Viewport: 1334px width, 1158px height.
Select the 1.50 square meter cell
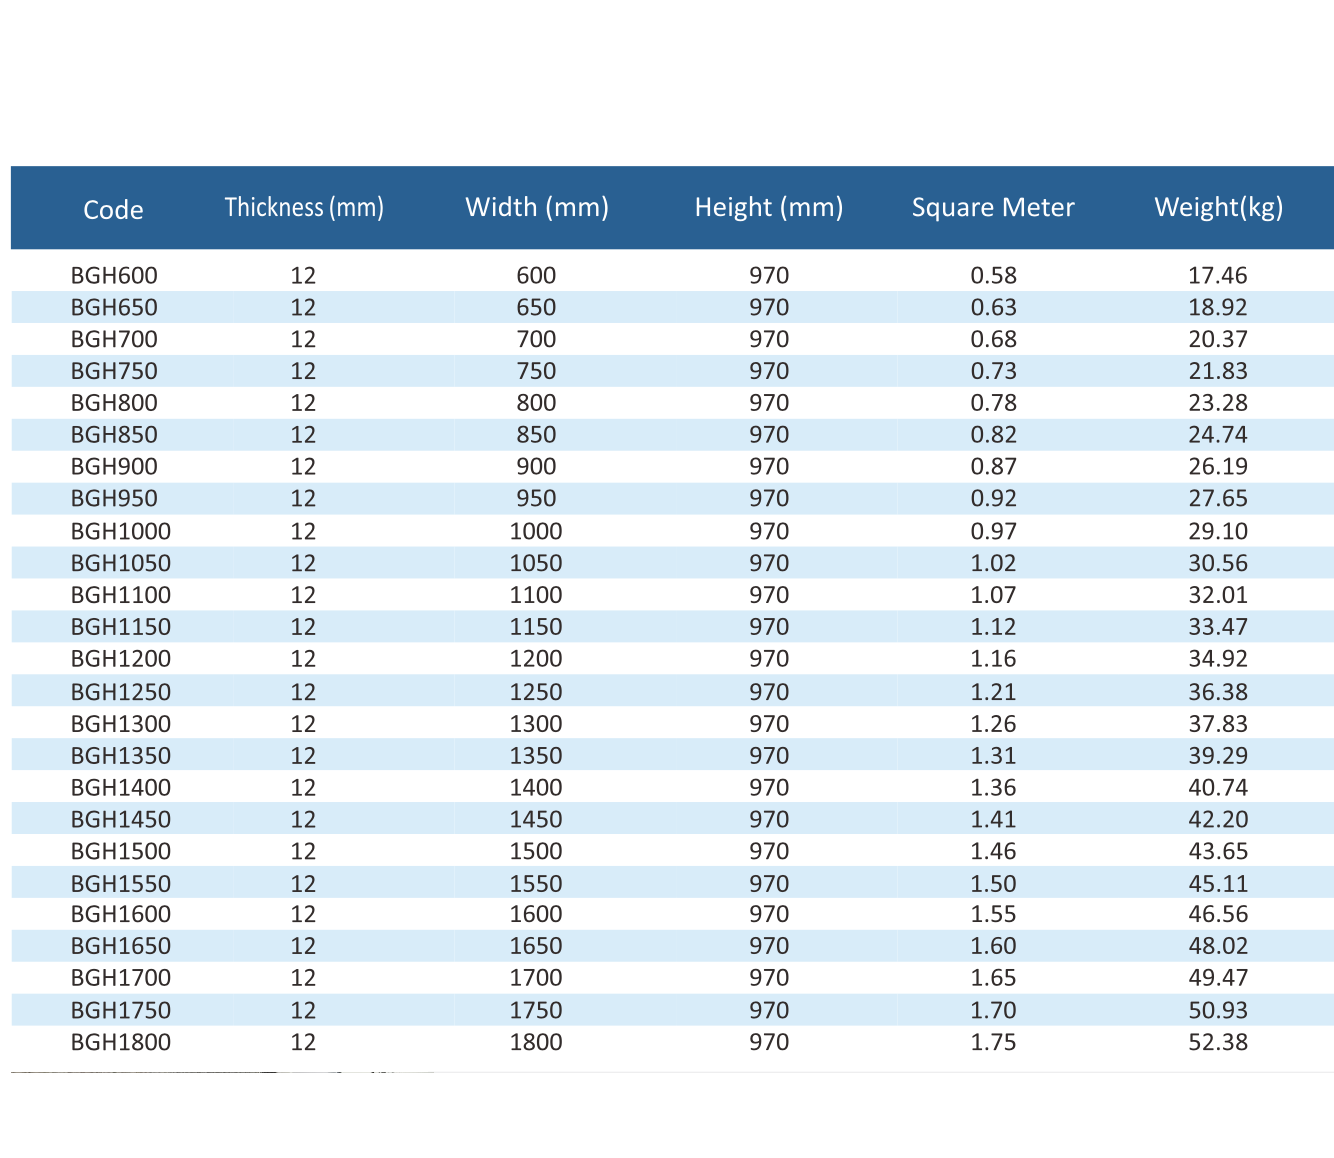coord(993,884)
